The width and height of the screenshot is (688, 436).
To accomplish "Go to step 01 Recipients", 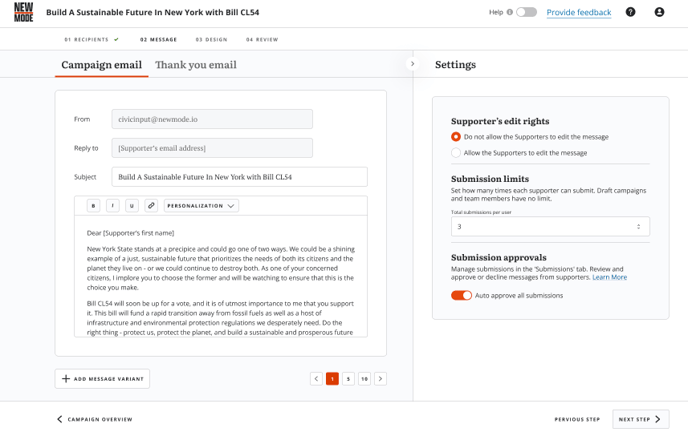I will 91,39.
